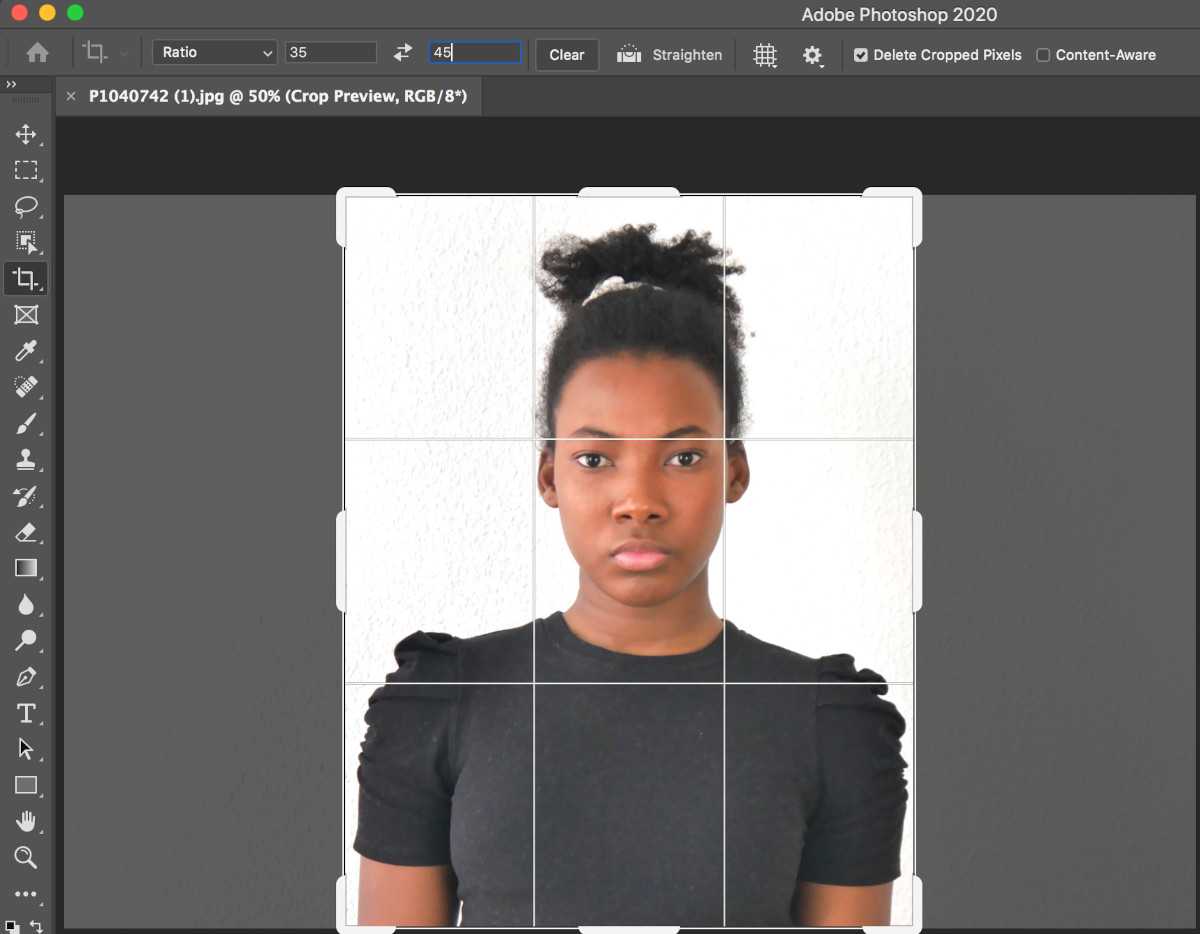
Task: Select the Eraser tool
Action: click(26, 532)
